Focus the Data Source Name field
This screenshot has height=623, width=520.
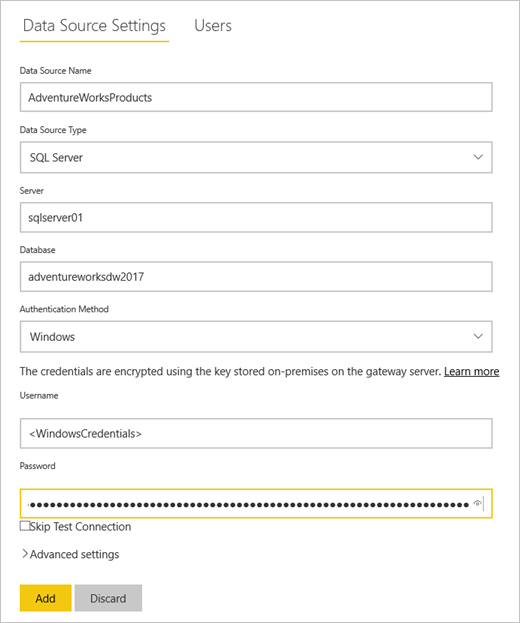[x=256, y=97]
